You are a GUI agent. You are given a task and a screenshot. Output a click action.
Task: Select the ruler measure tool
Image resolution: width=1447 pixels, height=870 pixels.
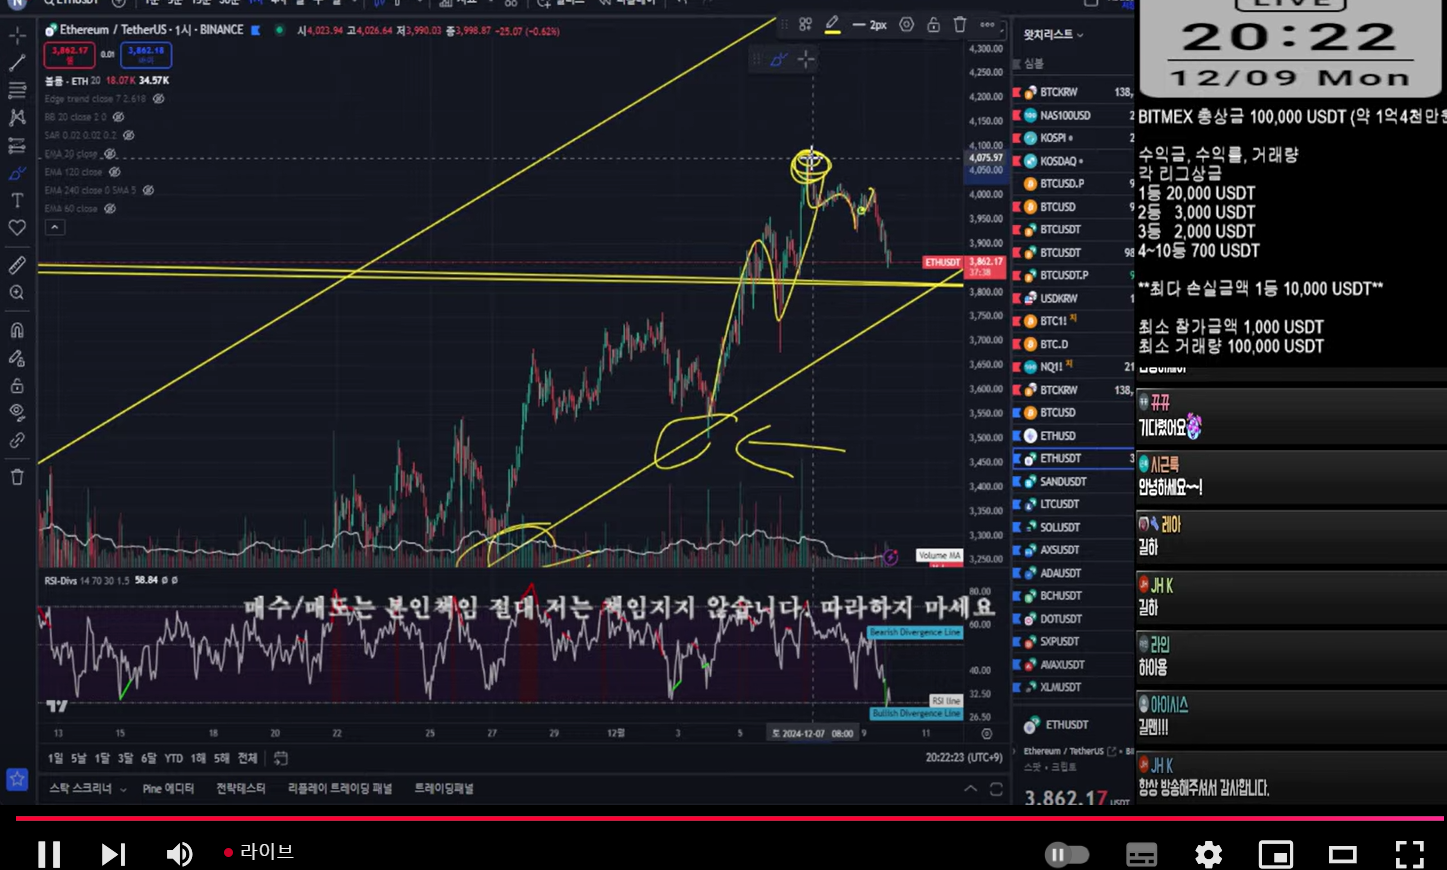(17, 265)
